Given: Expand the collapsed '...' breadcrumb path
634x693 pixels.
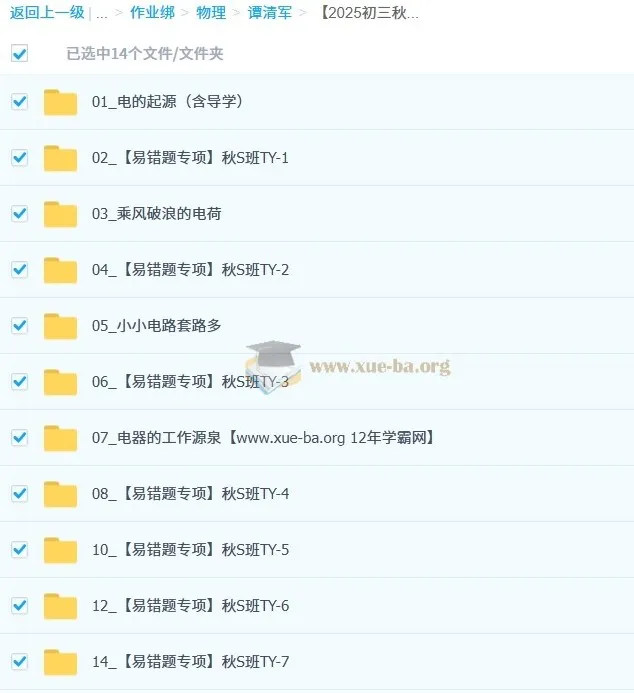Looking at the screenshot, I should (102, 14).
